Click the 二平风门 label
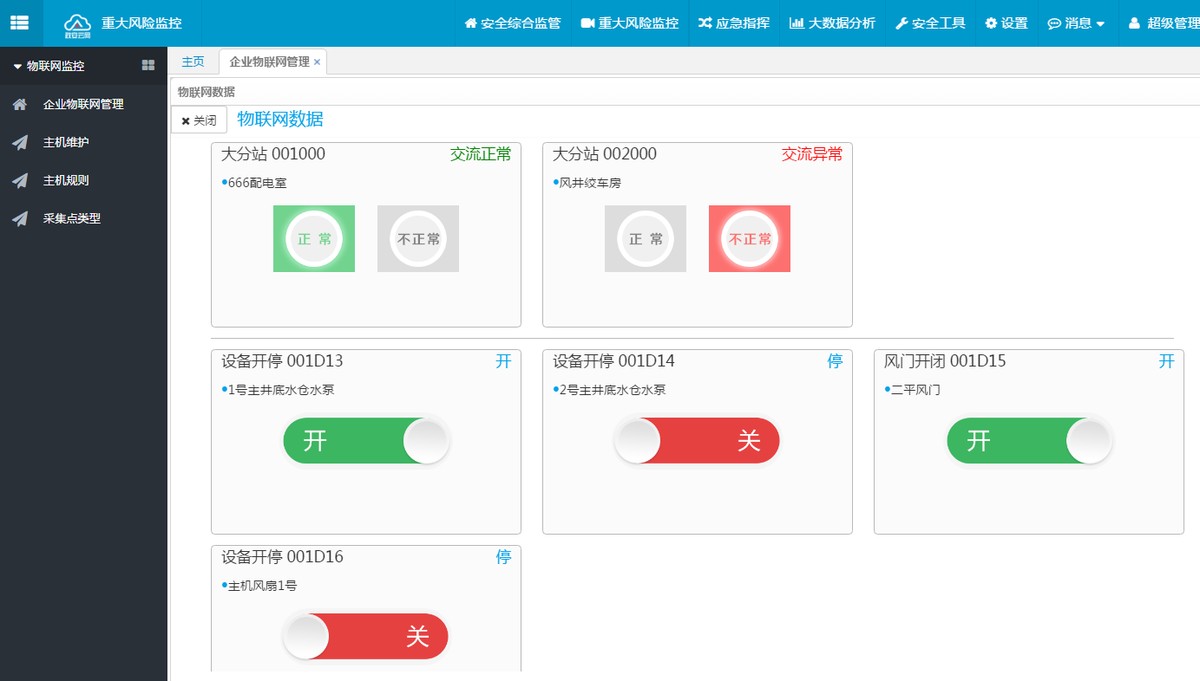The image size is (1200, 681). coord(916,390)
